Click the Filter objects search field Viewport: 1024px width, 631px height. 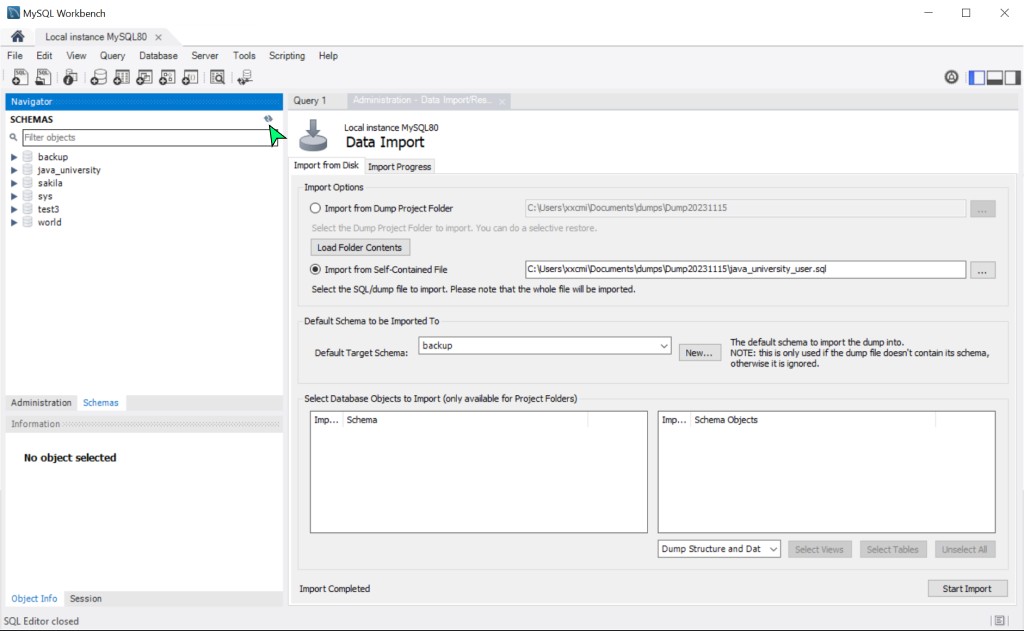click(150, 137)
